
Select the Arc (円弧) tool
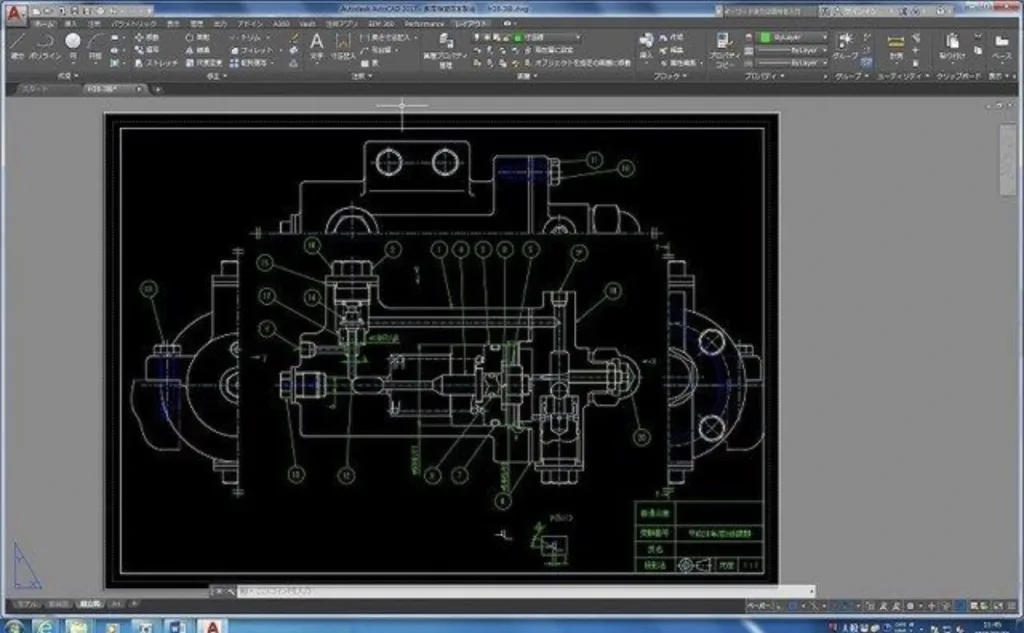pos(95,46)
